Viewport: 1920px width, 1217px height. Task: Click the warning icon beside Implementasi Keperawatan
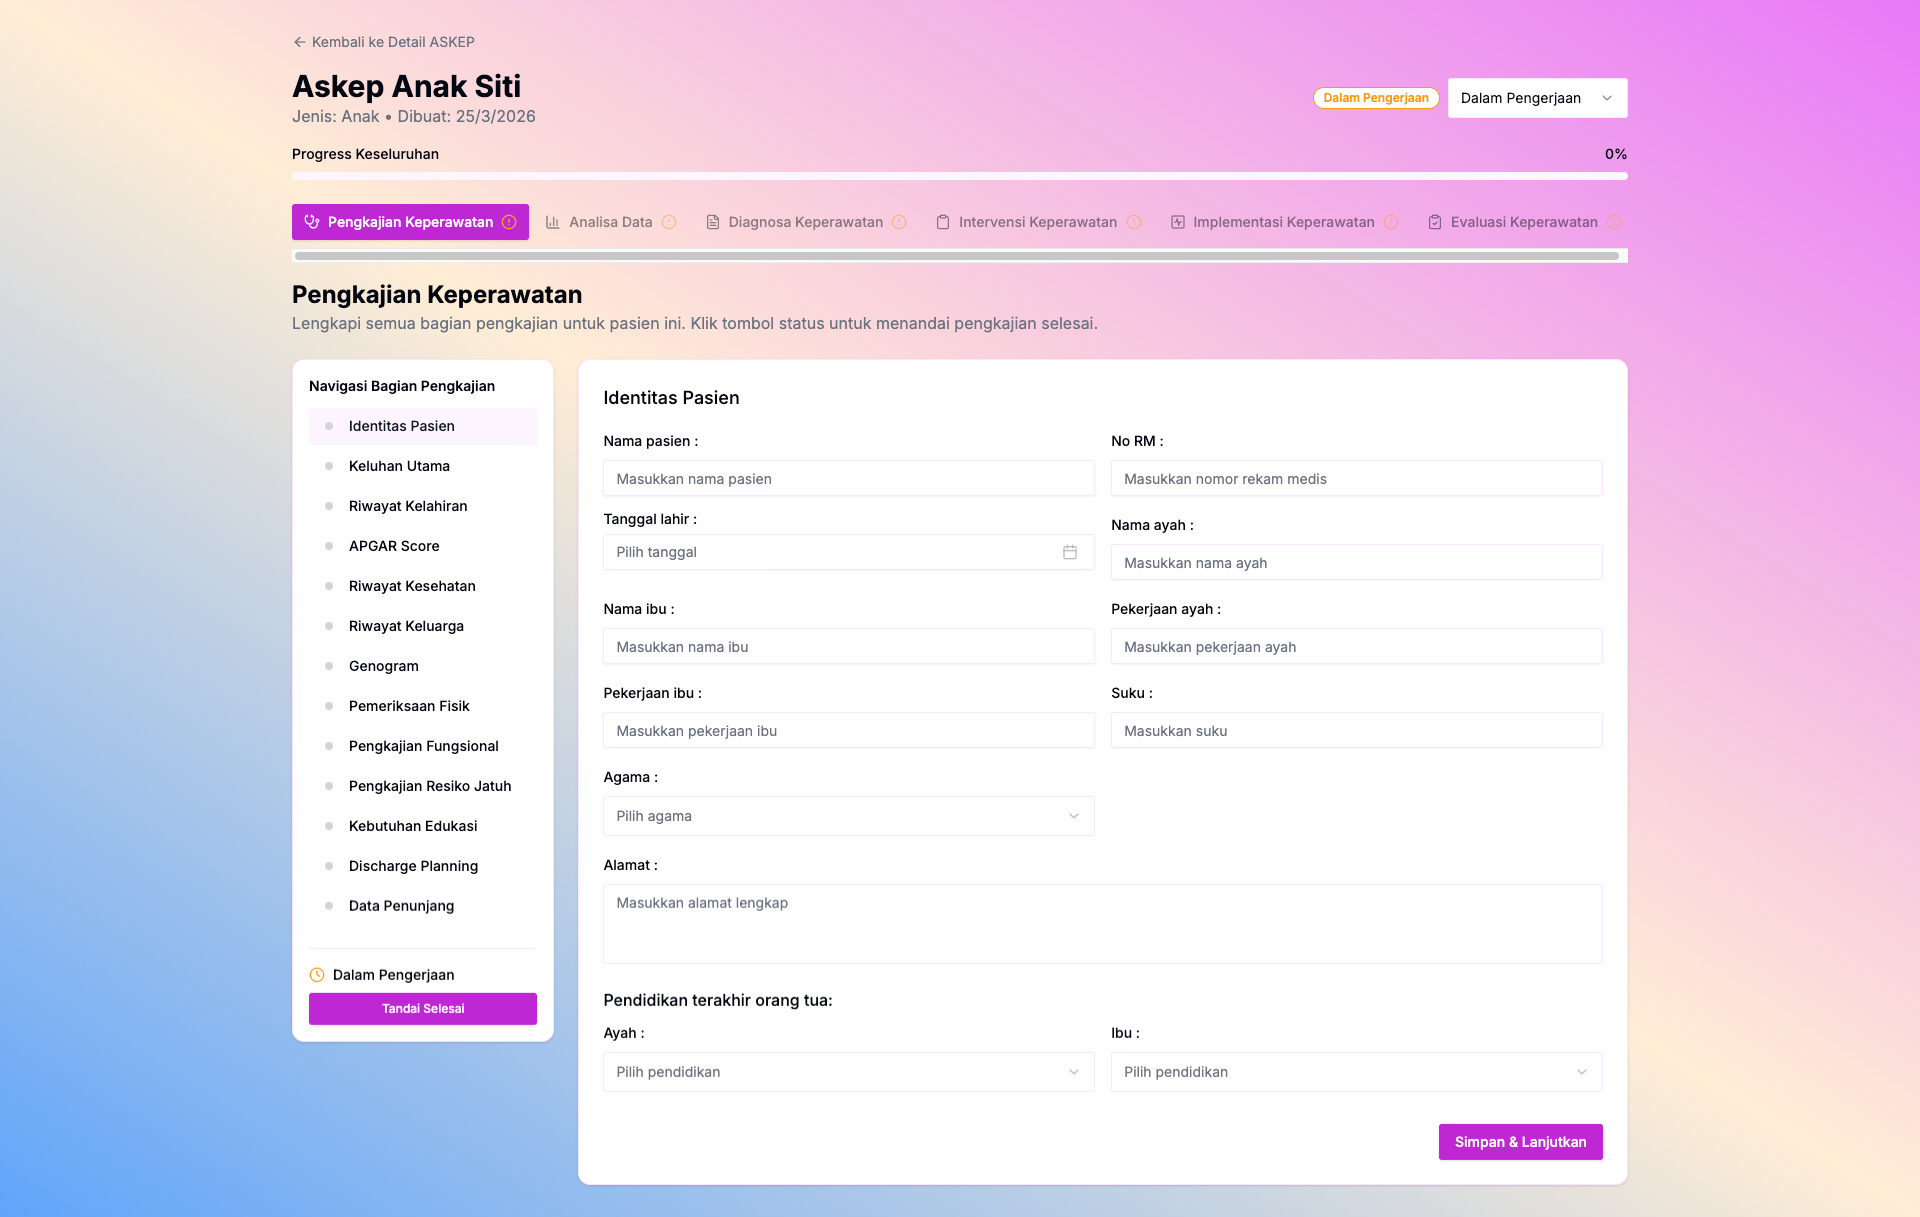[x=1392, y=222]
